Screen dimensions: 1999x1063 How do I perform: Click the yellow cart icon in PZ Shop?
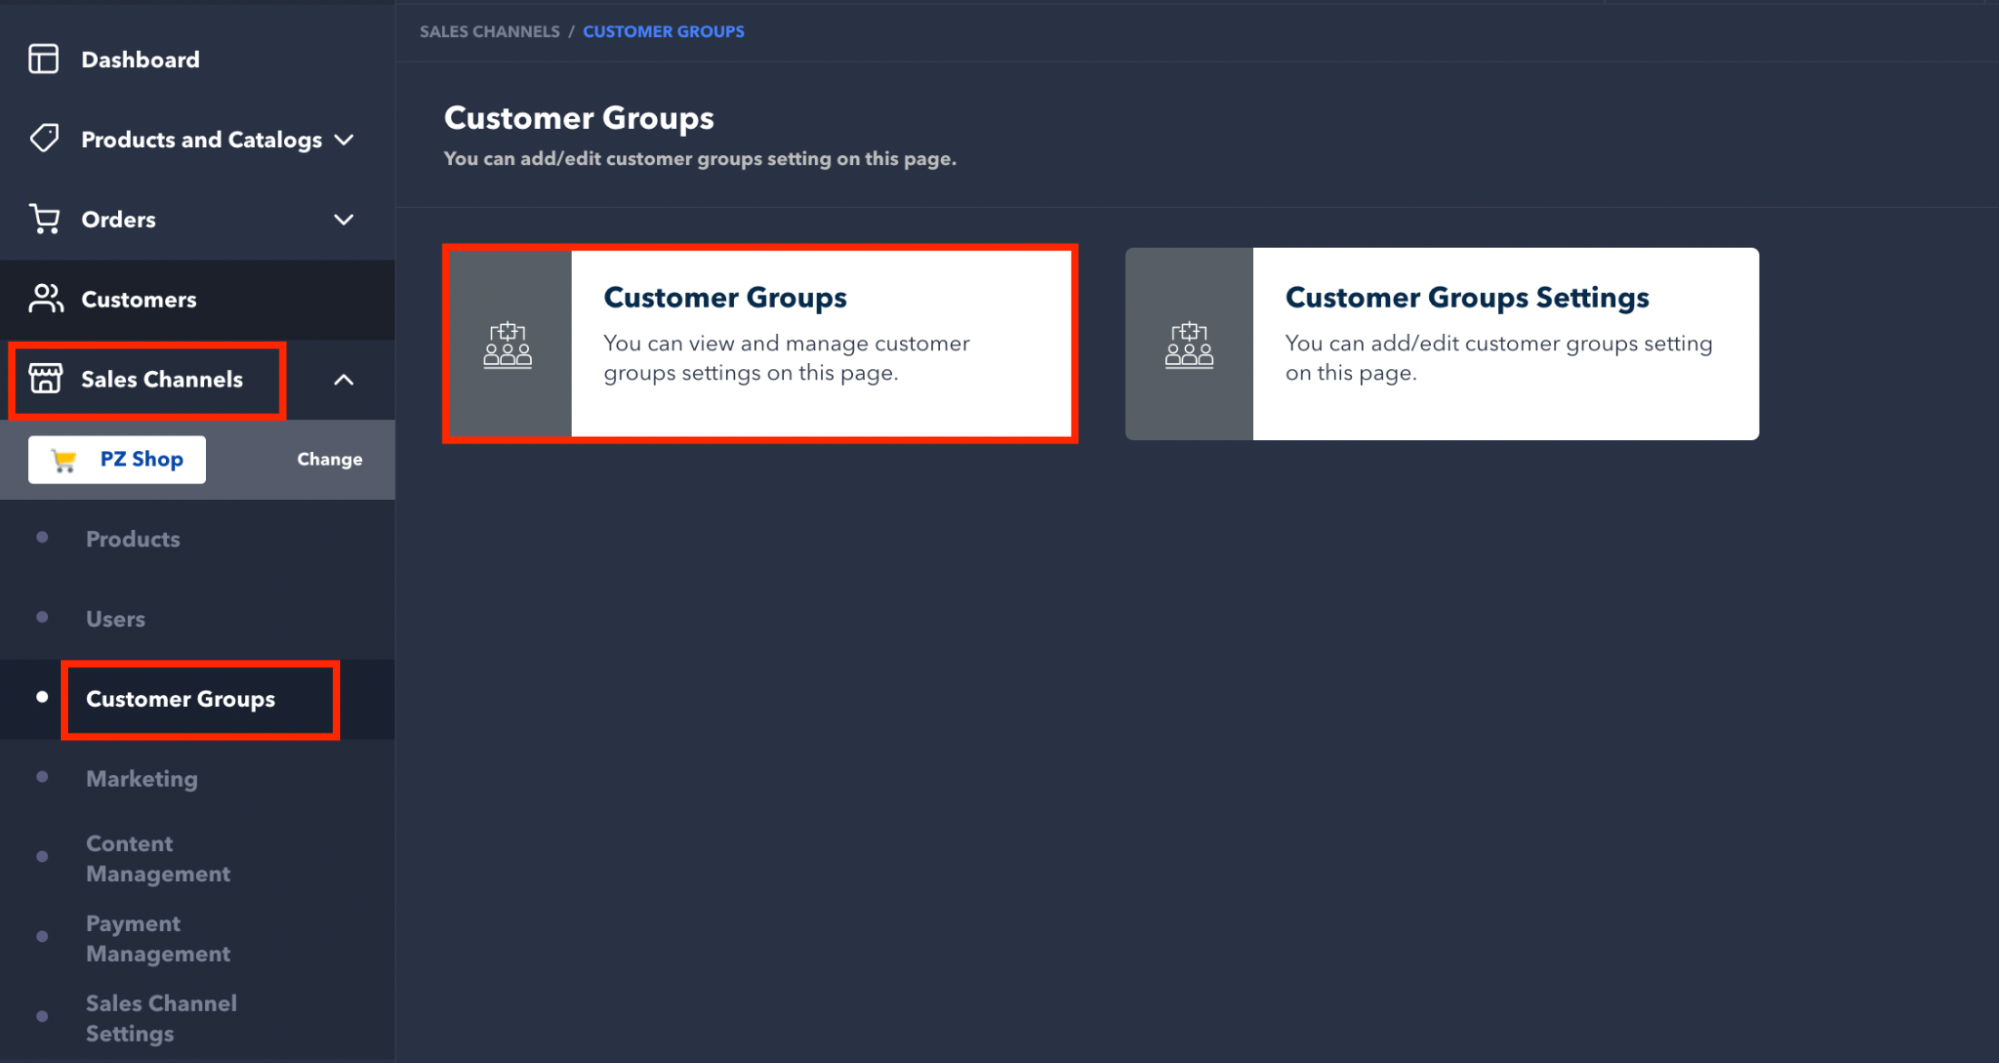point(64,460)
